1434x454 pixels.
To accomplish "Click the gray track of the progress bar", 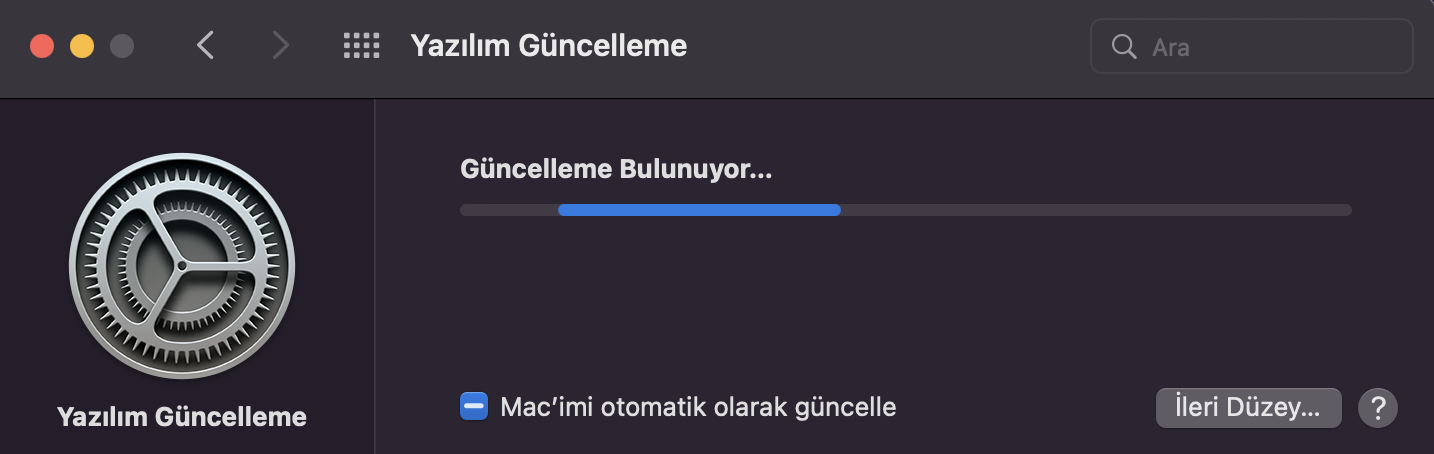I will tap(1100, 210).
